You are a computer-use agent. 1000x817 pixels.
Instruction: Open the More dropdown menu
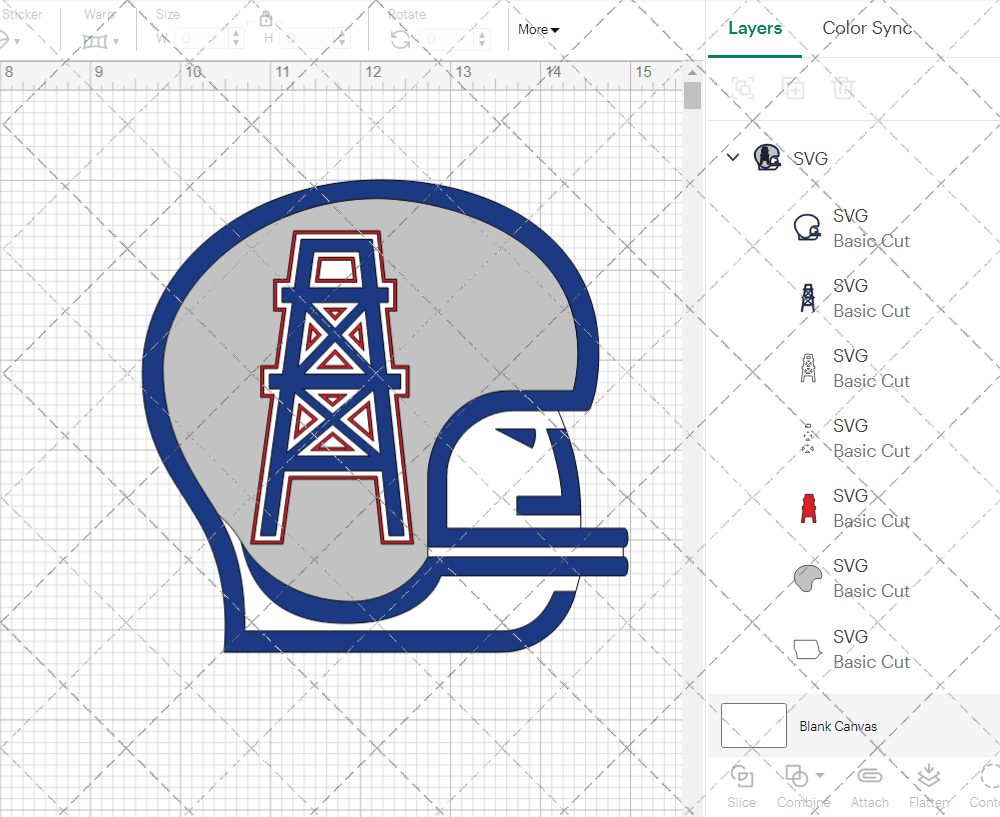tap(538, 29)
